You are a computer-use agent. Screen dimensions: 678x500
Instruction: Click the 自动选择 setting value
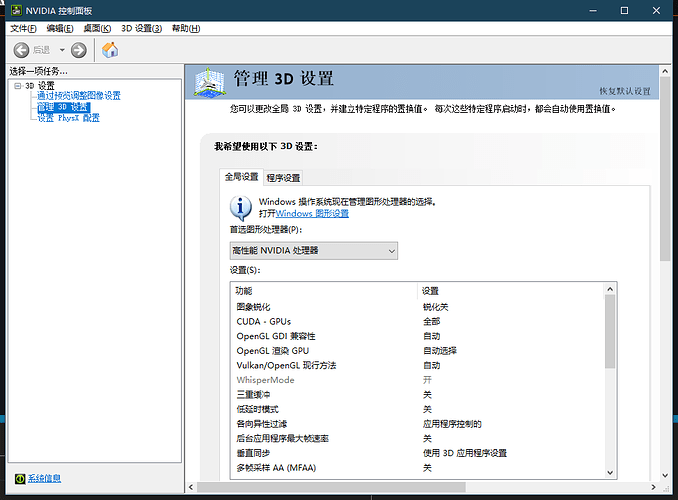point(440,351)
